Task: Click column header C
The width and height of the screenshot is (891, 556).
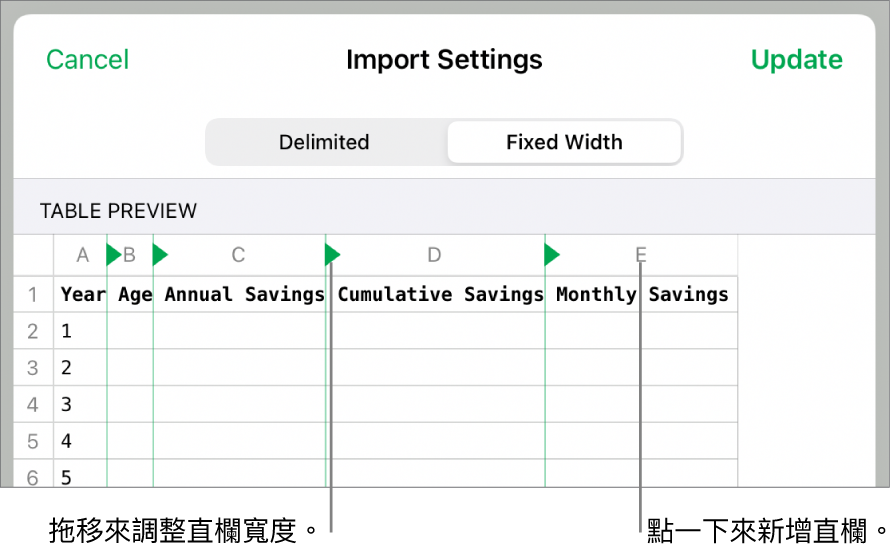Action: click(x=238, y=256)
